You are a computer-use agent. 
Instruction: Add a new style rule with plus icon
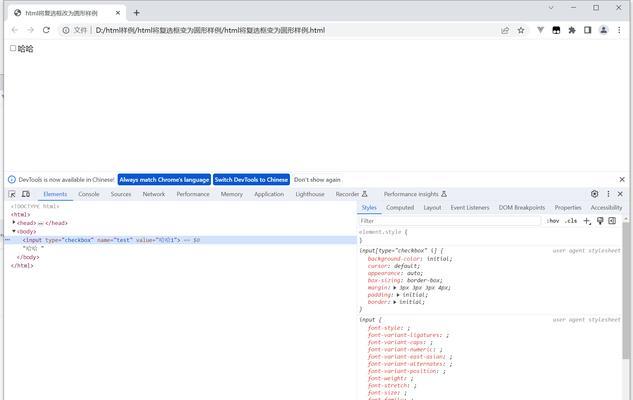pos(587,221)
